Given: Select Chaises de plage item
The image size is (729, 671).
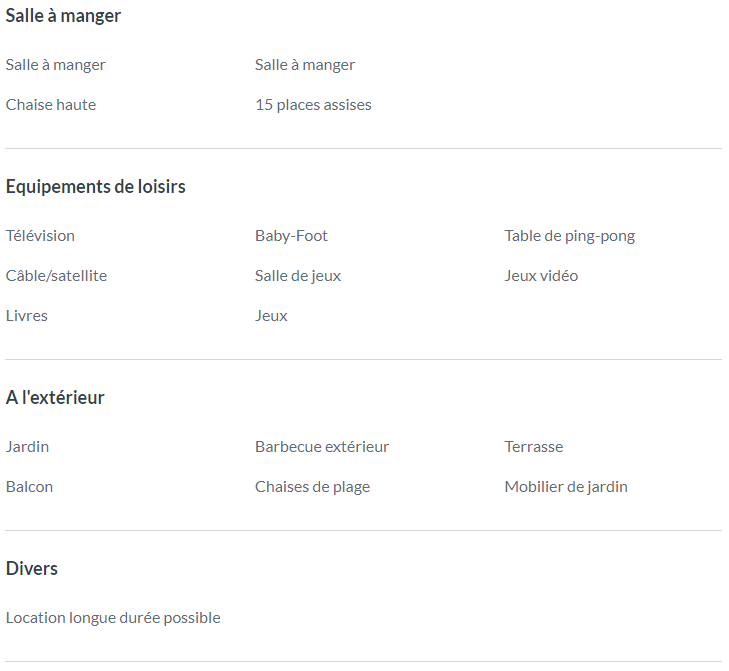Looking at the screenshot, I should [x=312, y=487].
